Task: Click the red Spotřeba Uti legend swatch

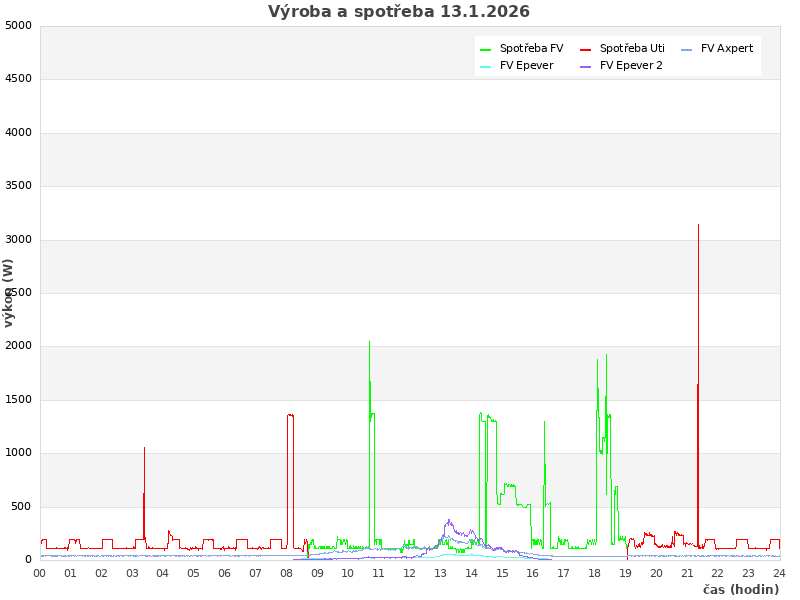Action: click(x=585, y=49)
